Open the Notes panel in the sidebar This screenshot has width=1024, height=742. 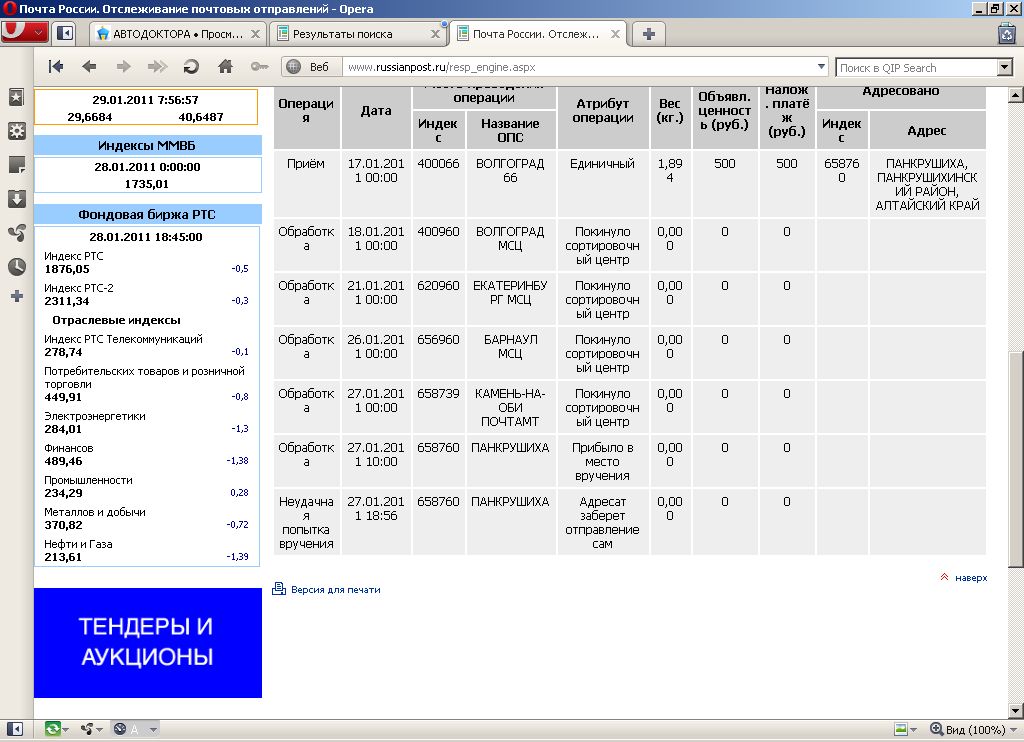tap(16, 165)
